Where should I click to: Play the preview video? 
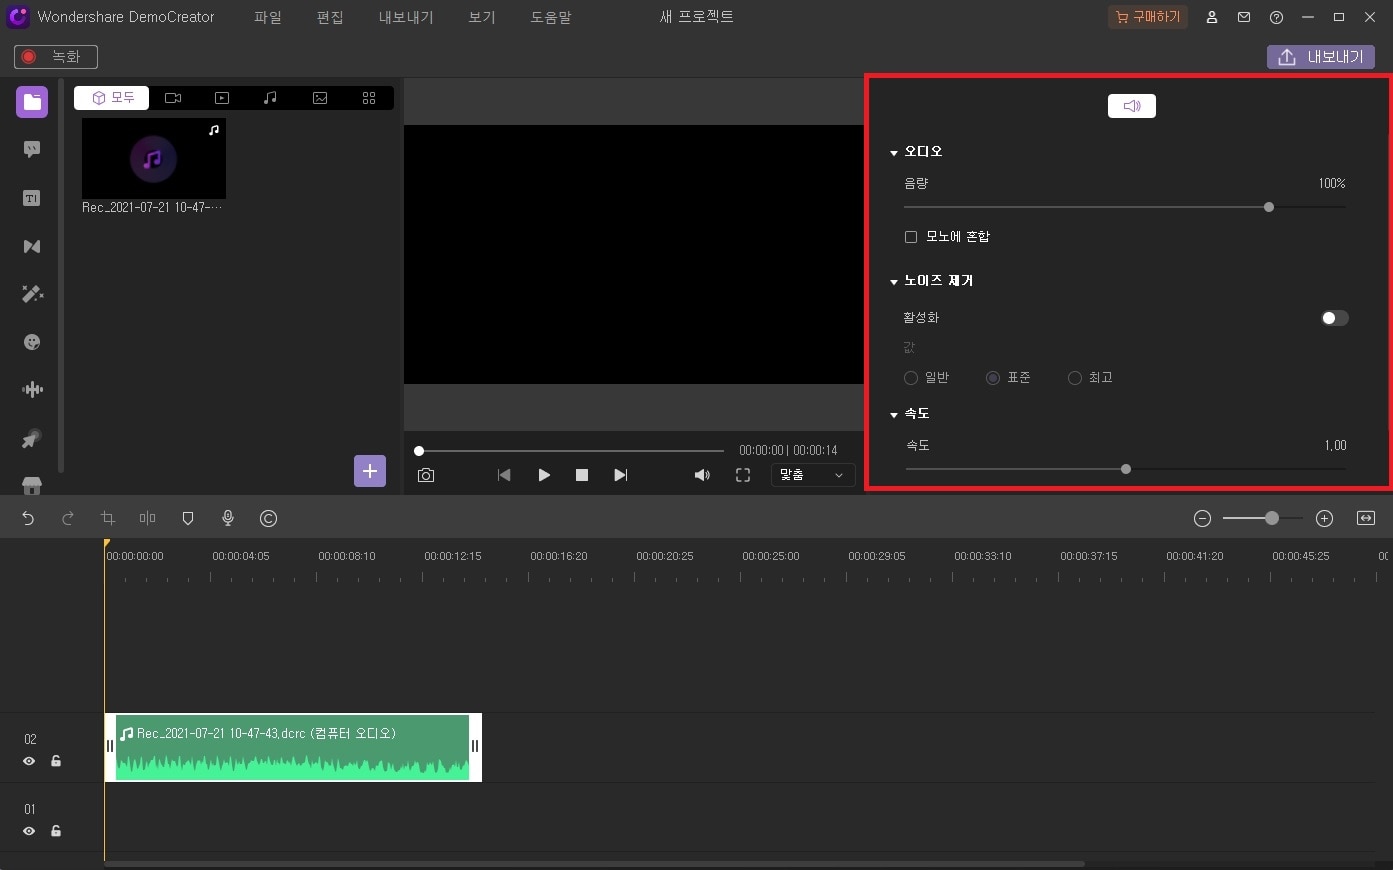pos(544,475)
